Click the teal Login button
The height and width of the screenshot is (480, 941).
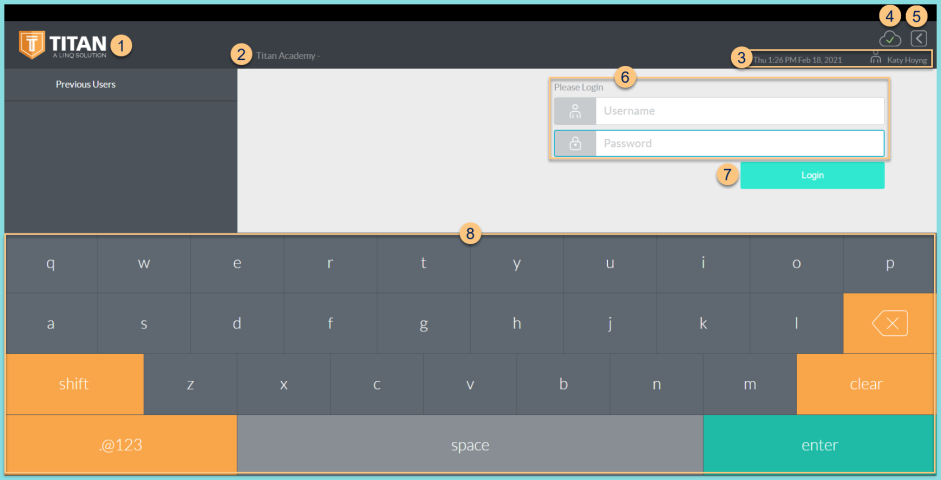click(812, 175)
